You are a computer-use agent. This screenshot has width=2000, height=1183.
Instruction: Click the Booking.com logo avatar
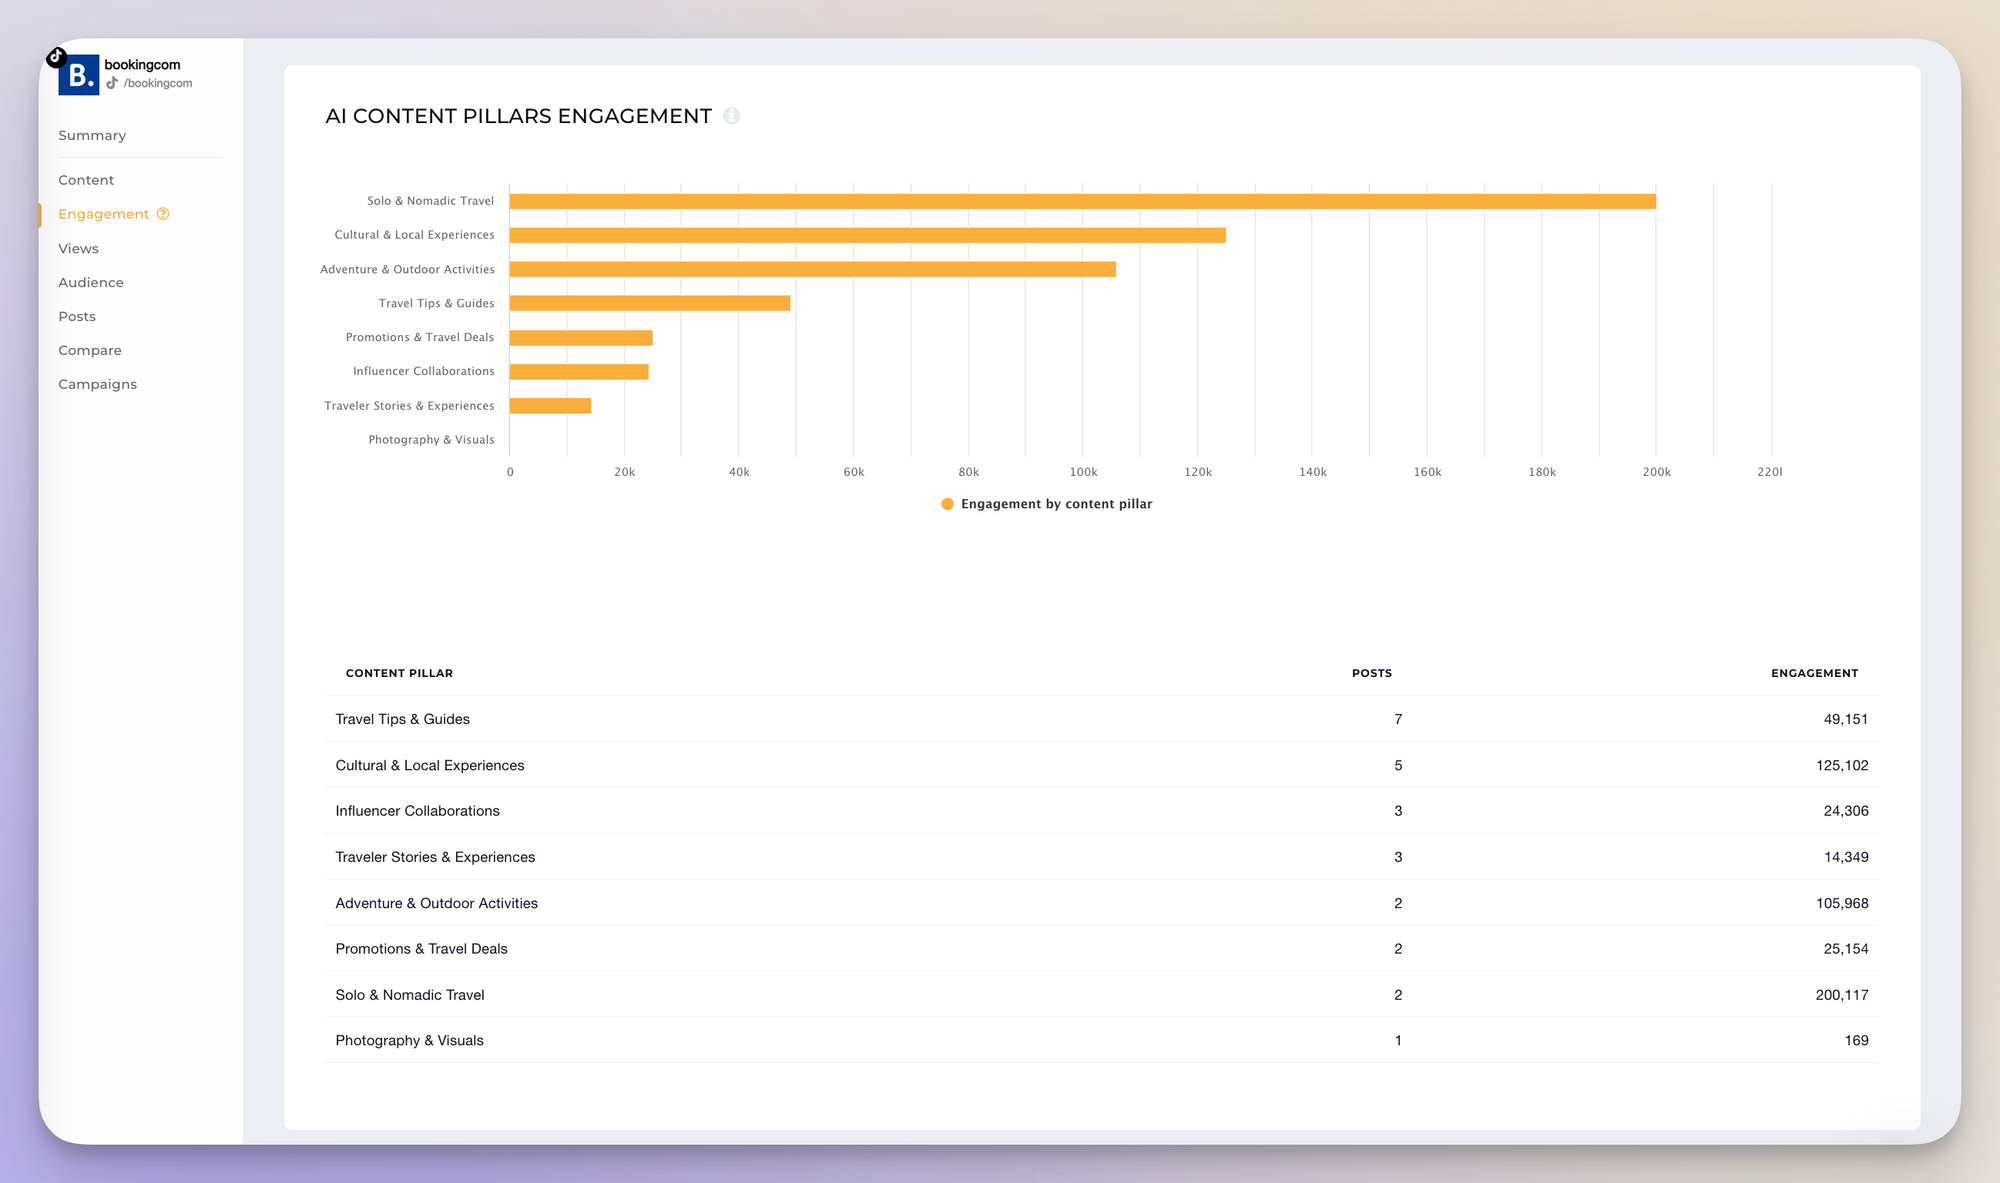coord(78,75)
